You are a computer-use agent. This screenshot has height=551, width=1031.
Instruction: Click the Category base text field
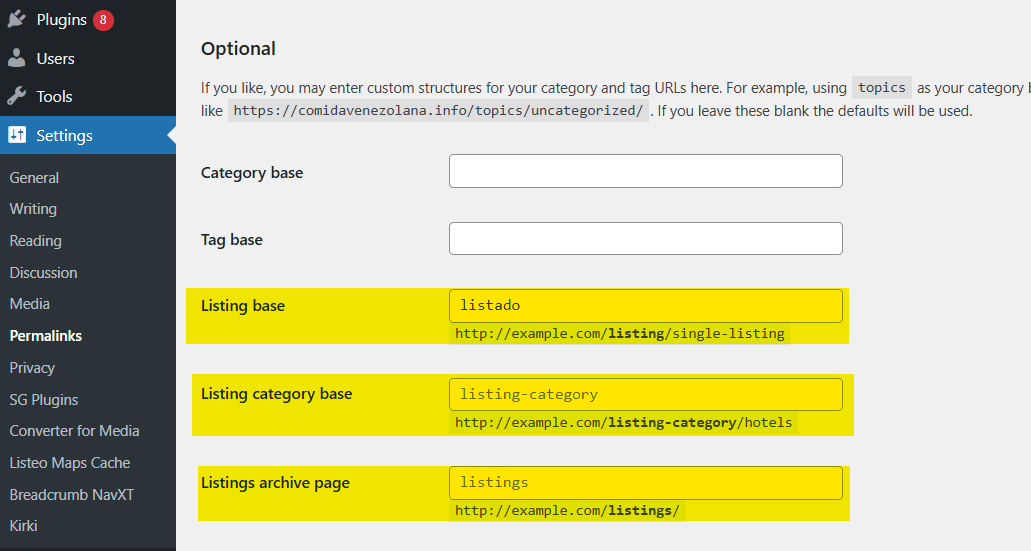tap(645, 171)
